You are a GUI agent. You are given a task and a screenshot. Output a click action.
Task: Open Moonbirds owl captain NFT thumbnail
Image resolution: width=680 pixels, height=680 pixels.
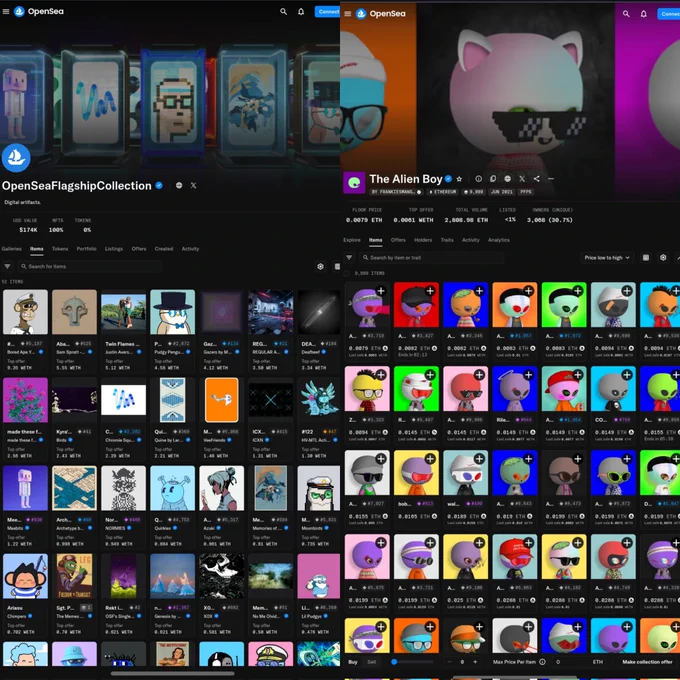[x=319, y=488]
